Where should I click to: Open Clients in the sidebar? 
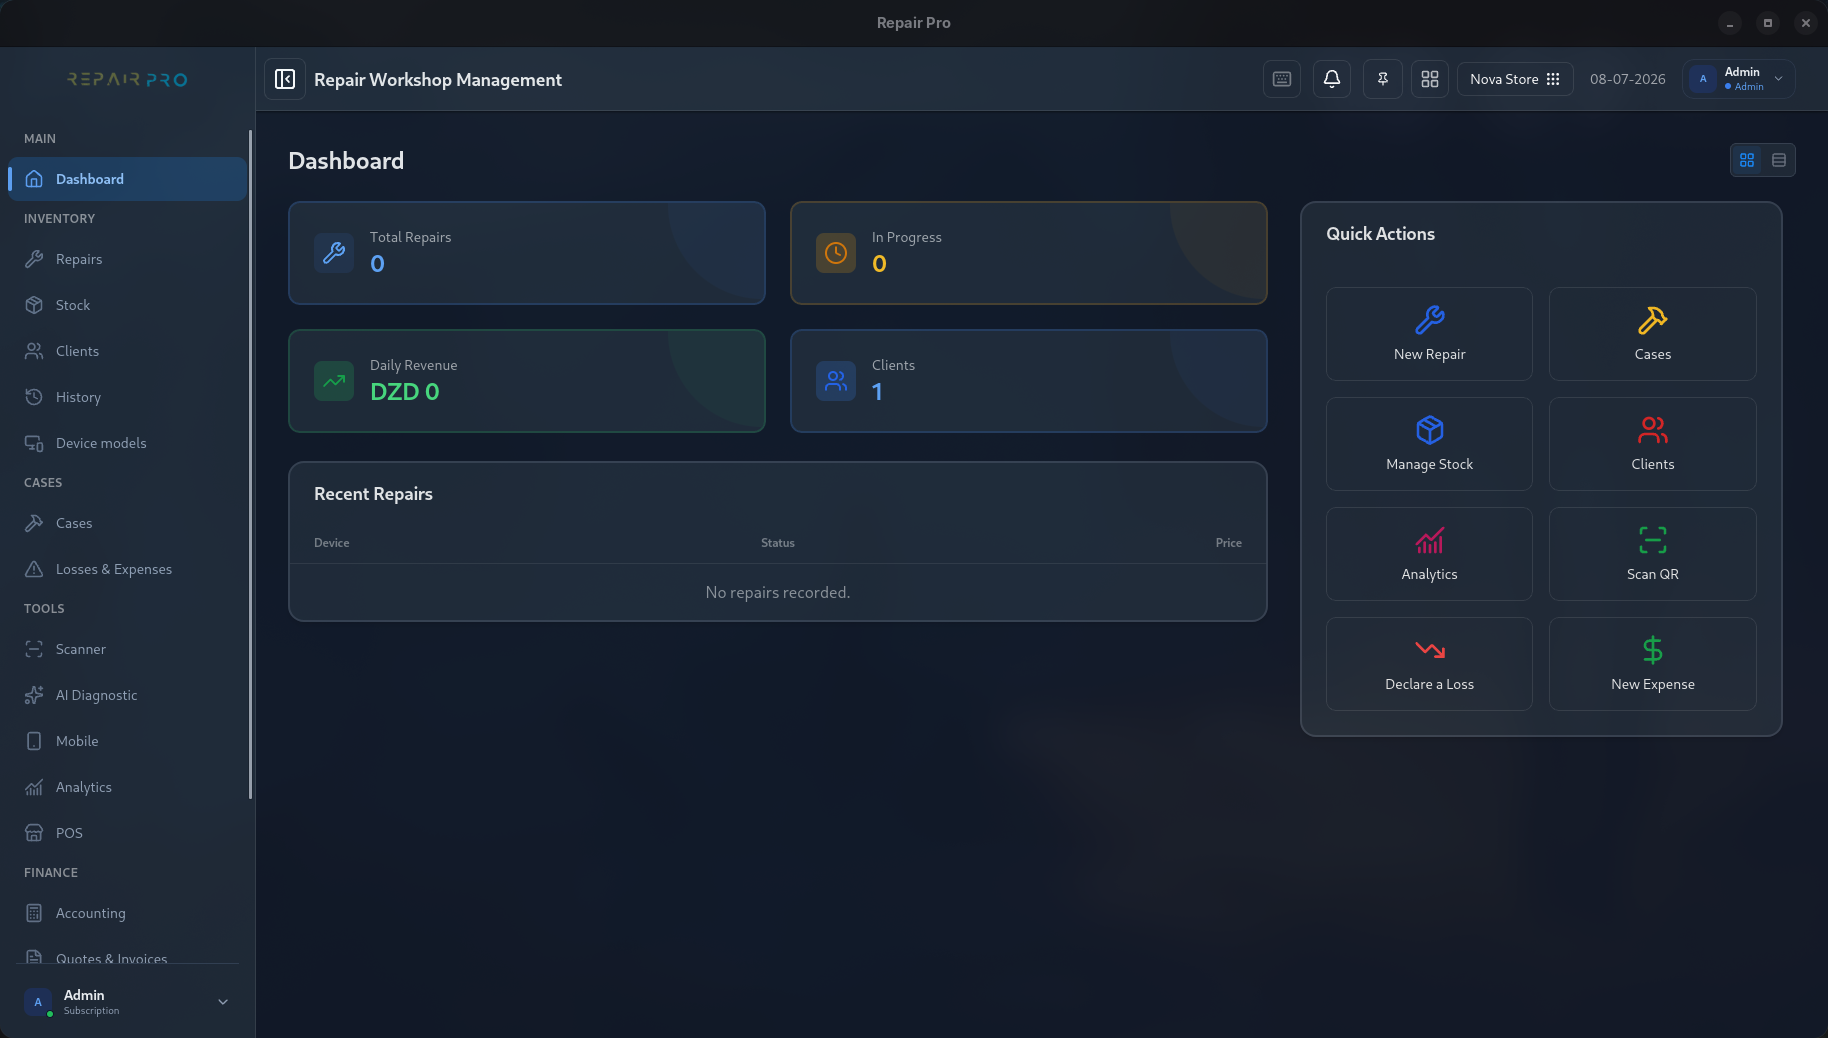(x=127, y=351)
